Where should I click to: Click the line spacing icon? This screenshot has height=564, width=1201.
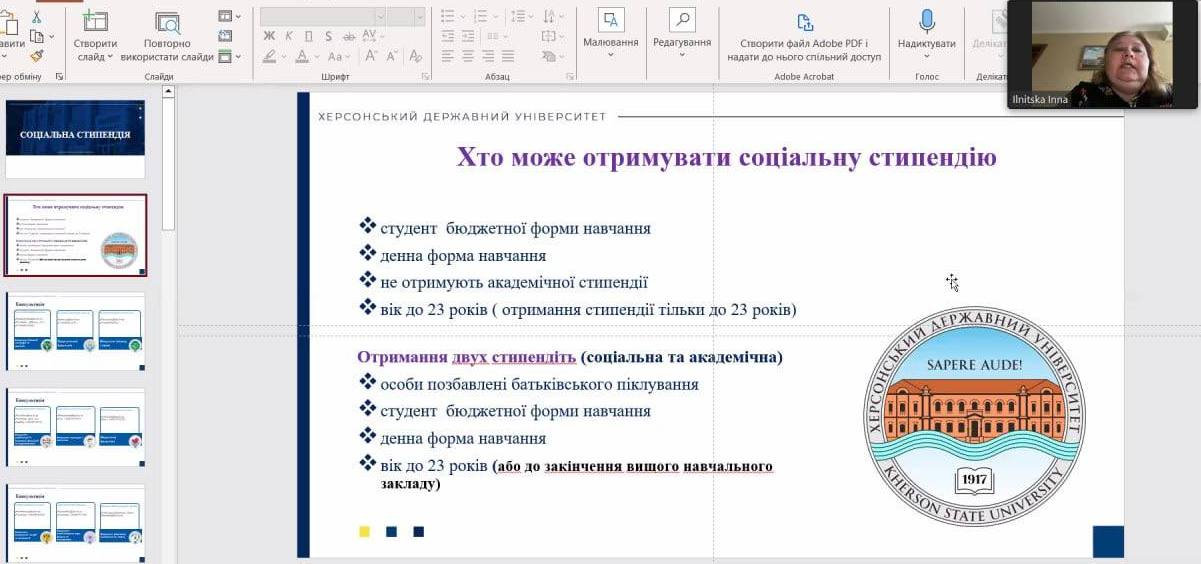(517, 17)
